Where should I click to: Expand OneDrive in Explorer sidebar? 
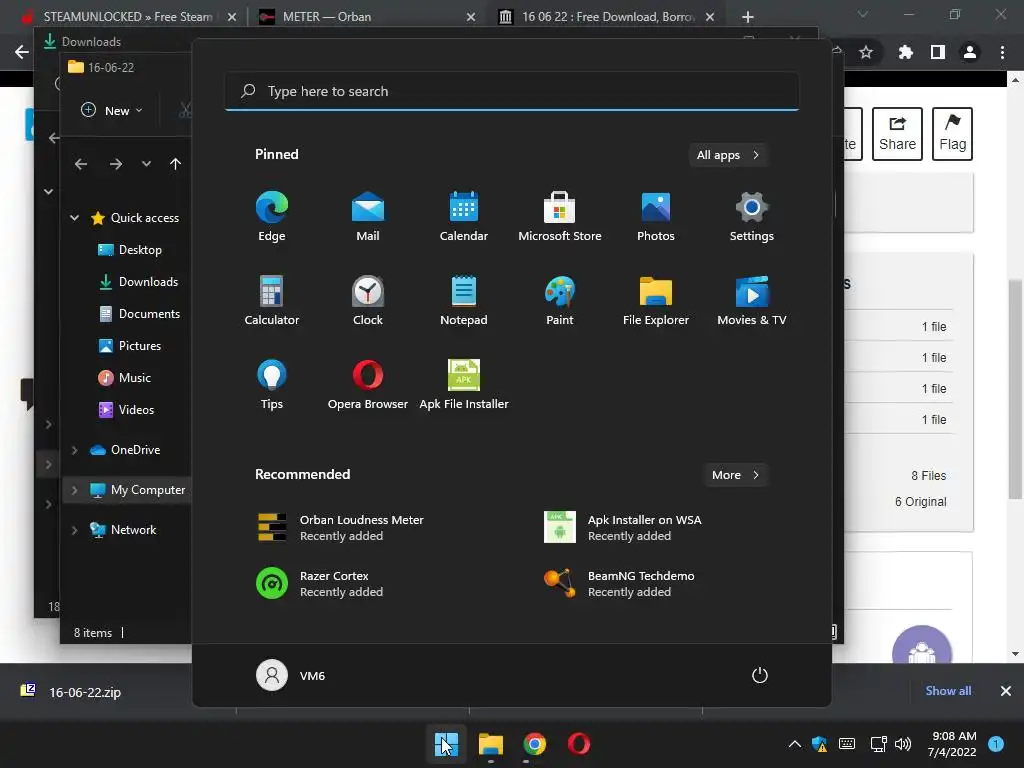(x=74, y=450)
